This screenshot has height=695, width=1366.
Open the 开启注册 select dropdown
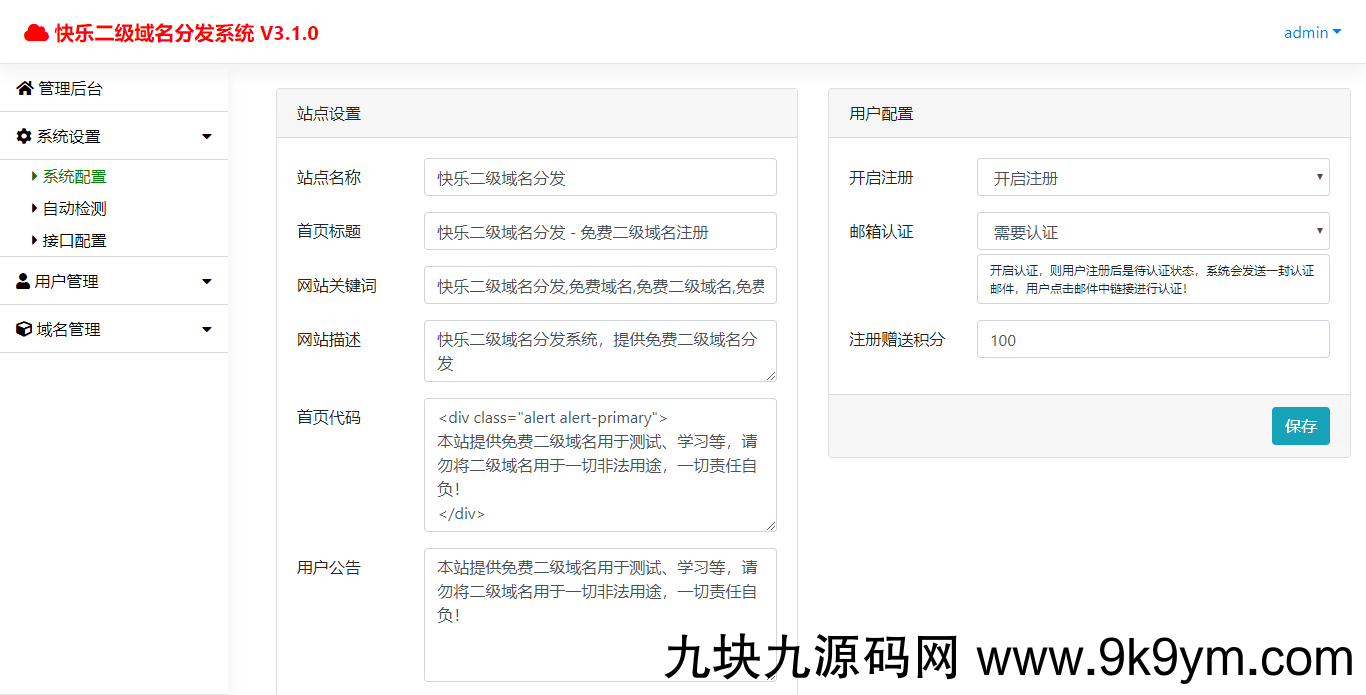(1152, 178)
